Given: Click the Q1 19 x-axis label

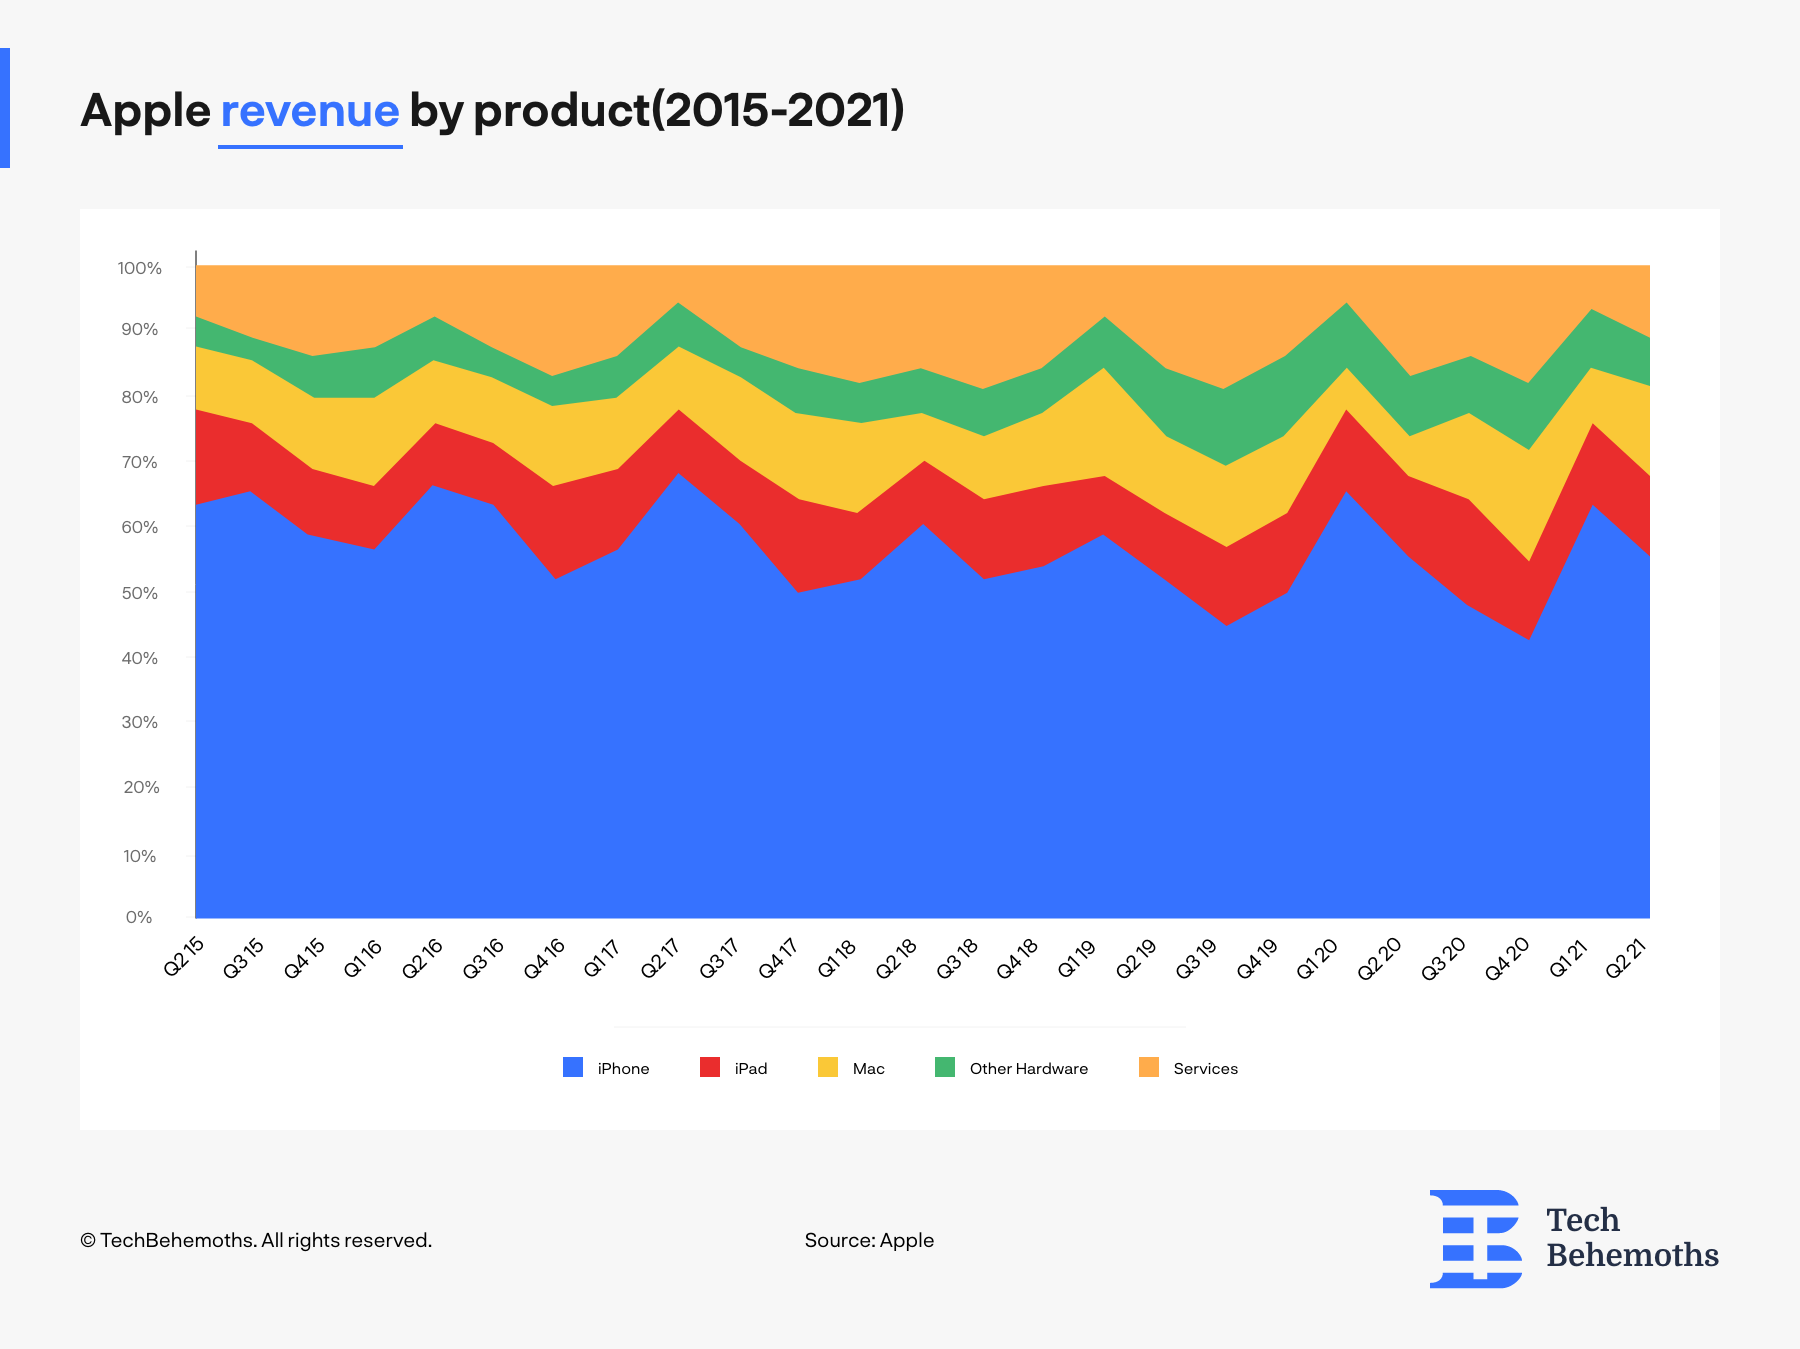Looking at the screenshot, I should tap(1078, 957).
